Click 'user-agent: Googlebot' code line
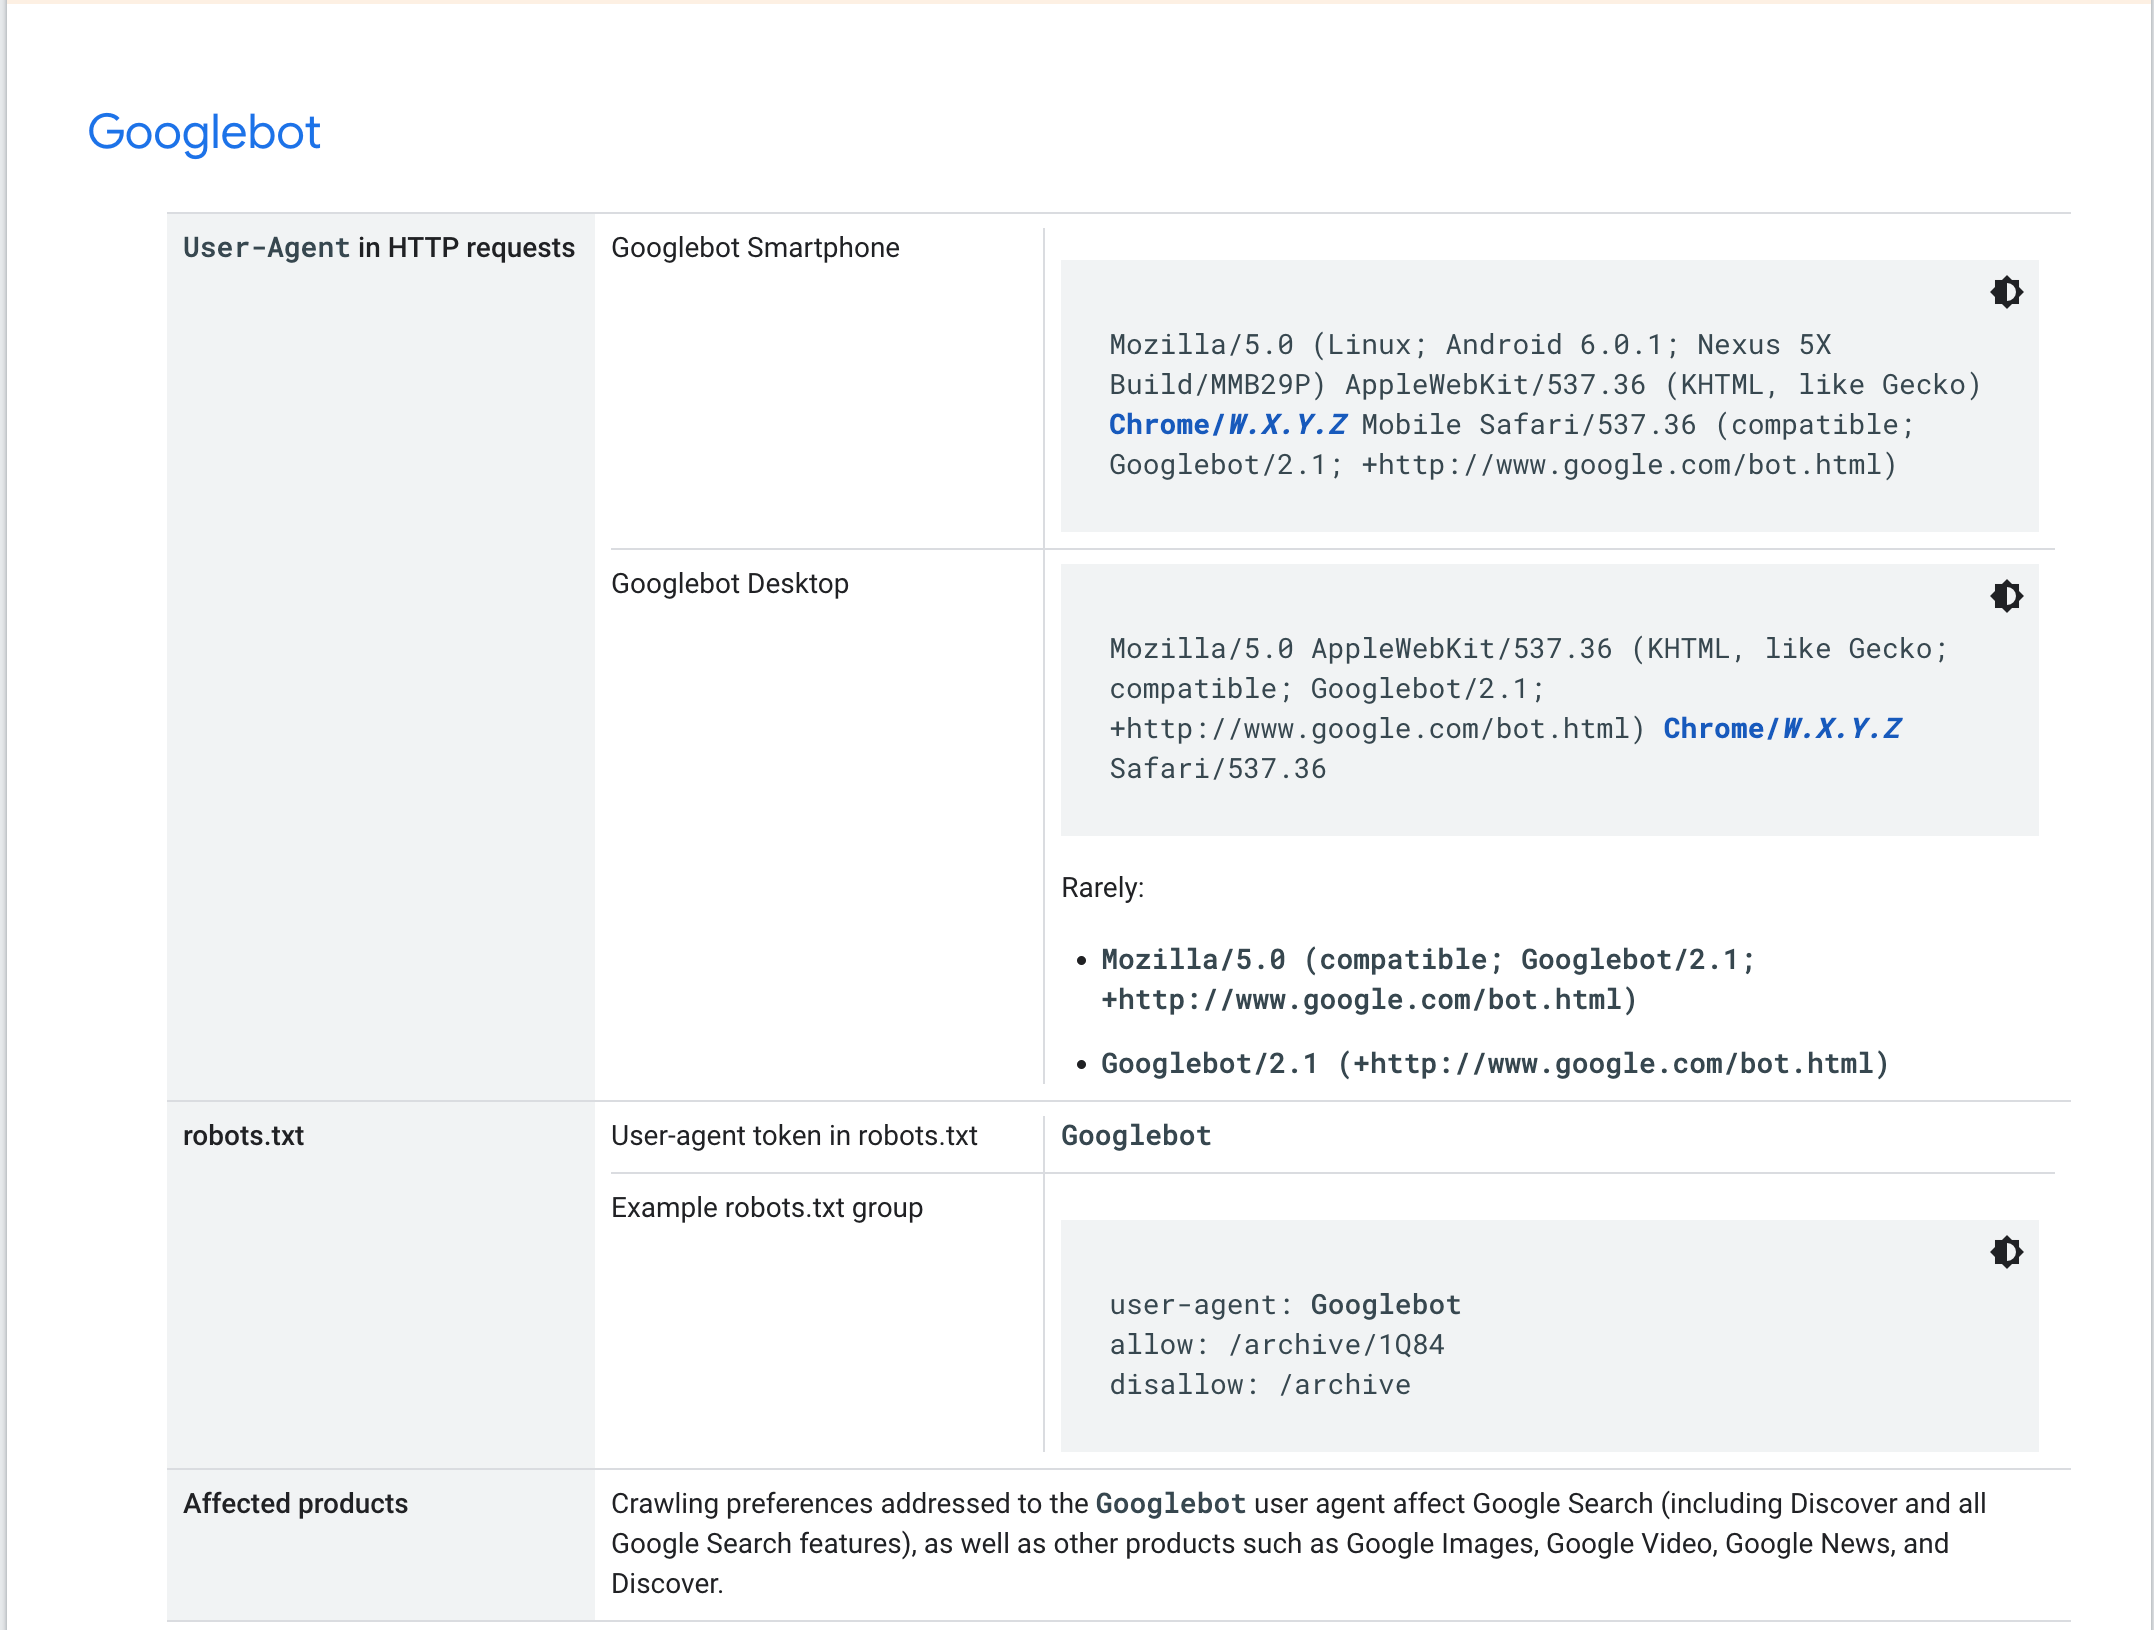Image resolution: width=2154 pixels, height=1630 pixels. 1285,1305
